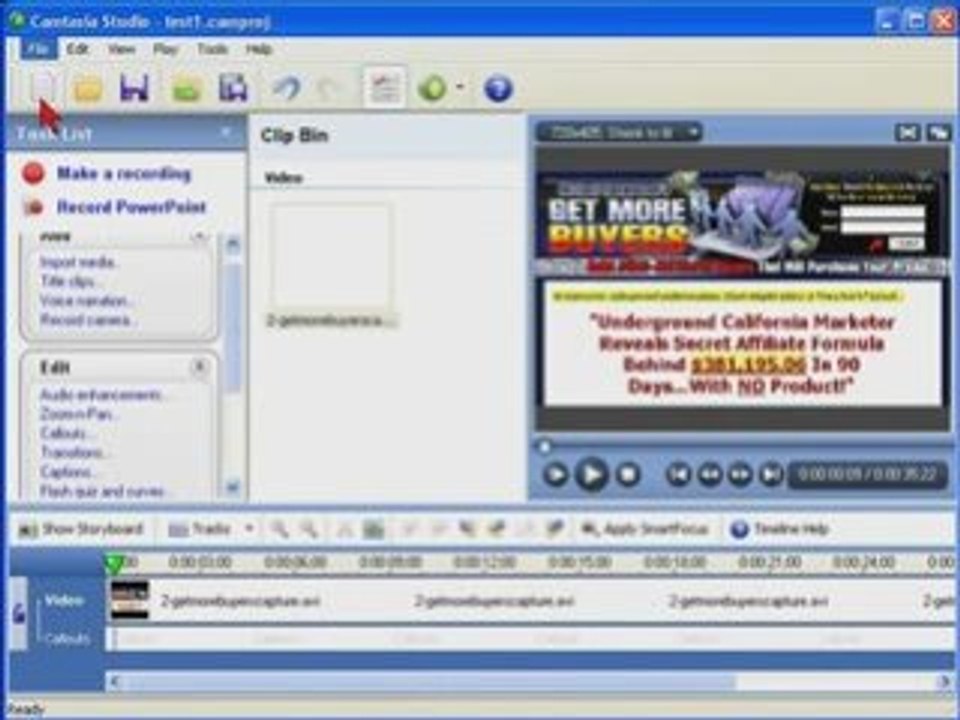Open Flash quiz and survey task

(x=105, y=491)
